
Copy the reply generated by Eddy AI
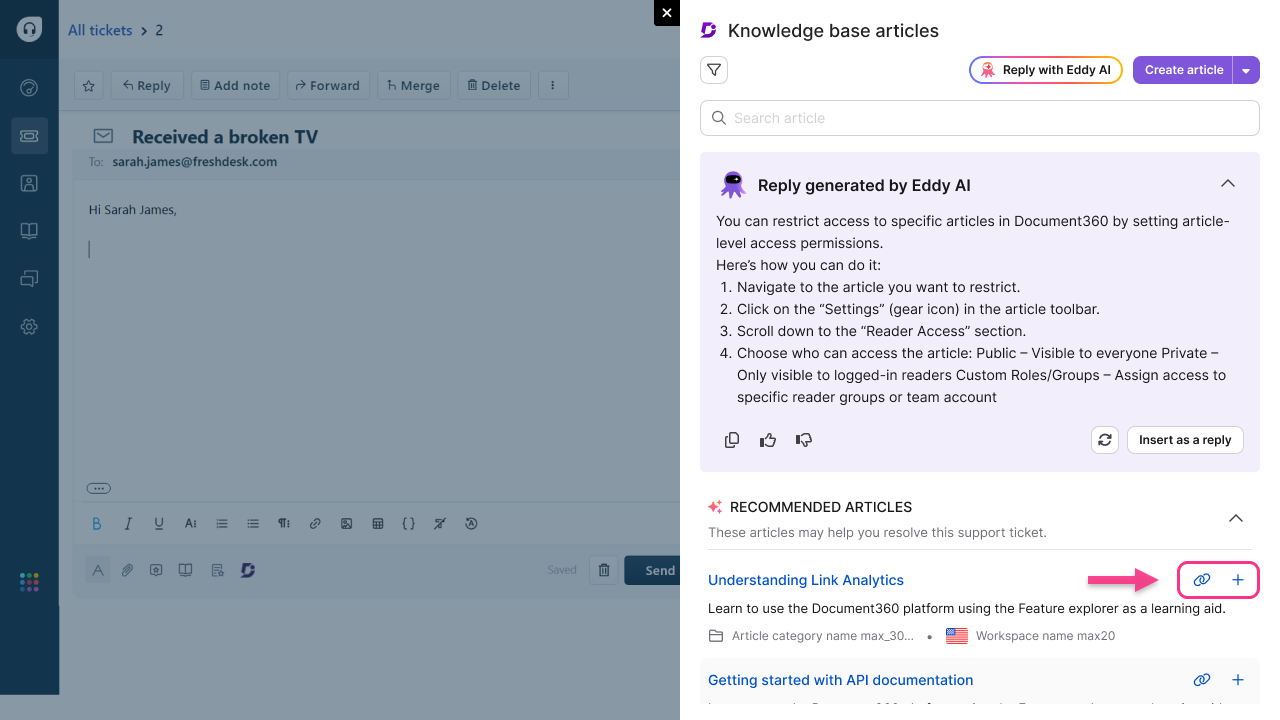coord(732,440)
